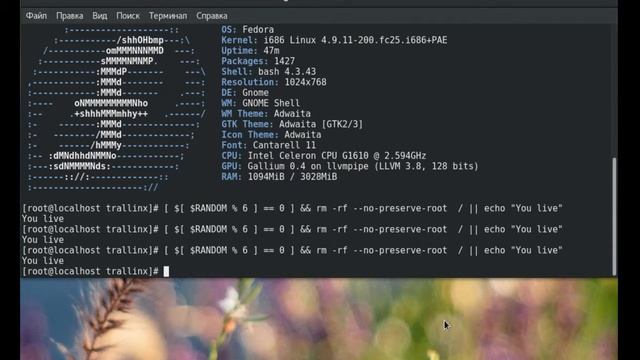Click the Packages: 1427 line

point(258,61)
